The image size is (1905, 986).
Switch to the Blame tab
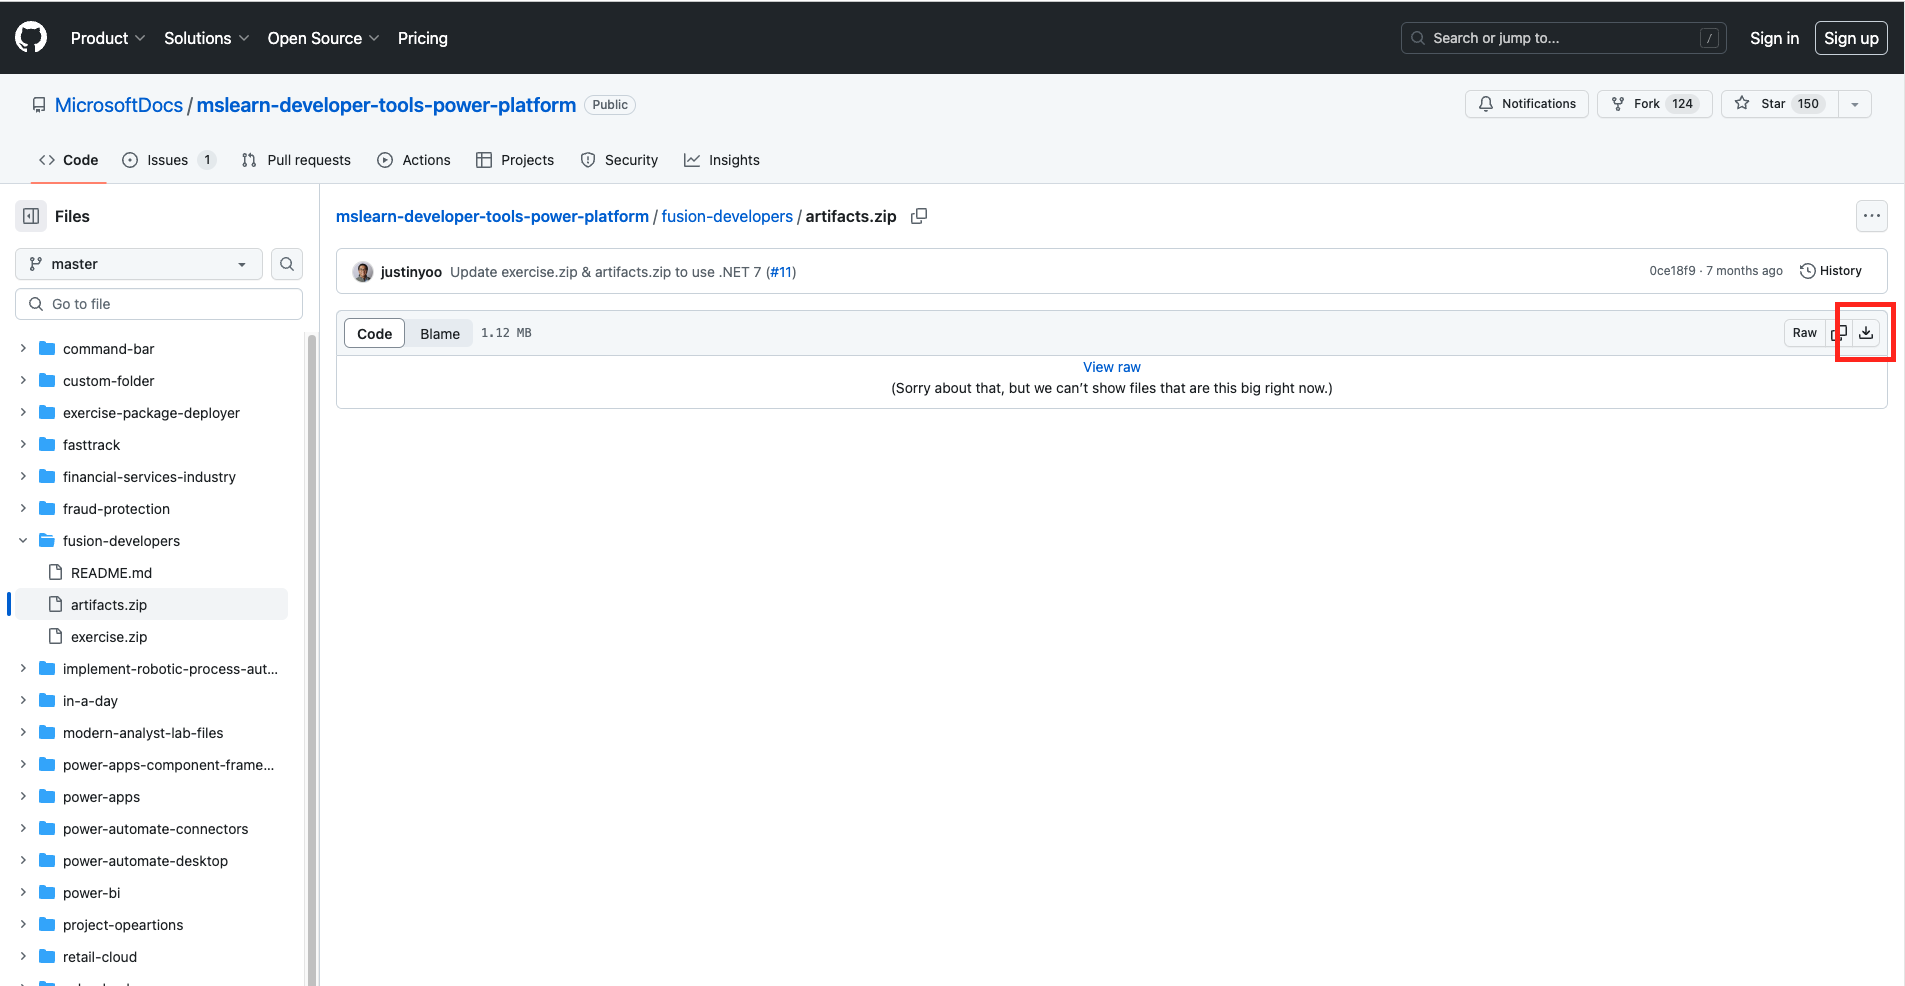(439, 333)
